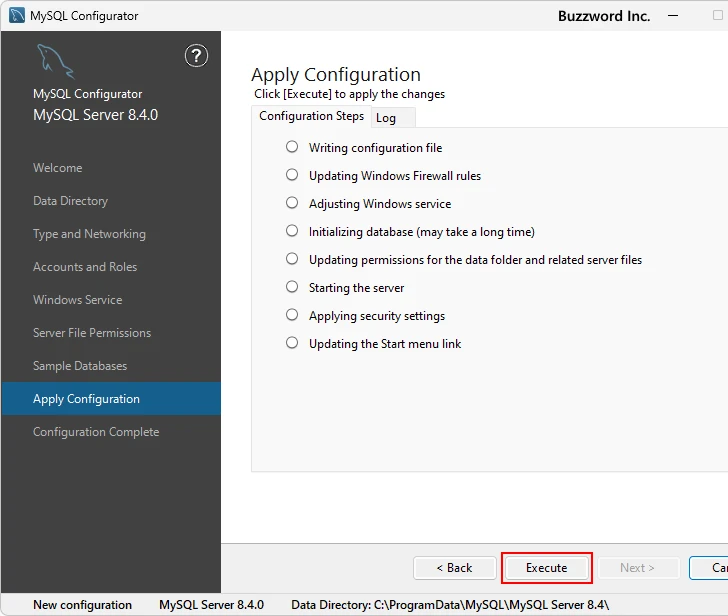Click the Data Directory path in status bar
Viewport: 728px width, 616px height.
point(450,605)
